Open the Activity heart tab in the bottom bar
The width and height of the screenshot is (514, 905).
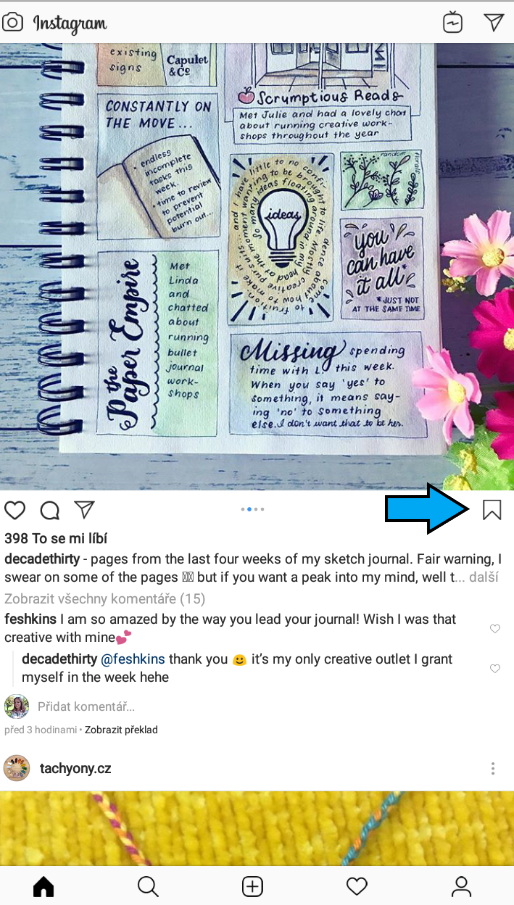click(x=357, y=886)
